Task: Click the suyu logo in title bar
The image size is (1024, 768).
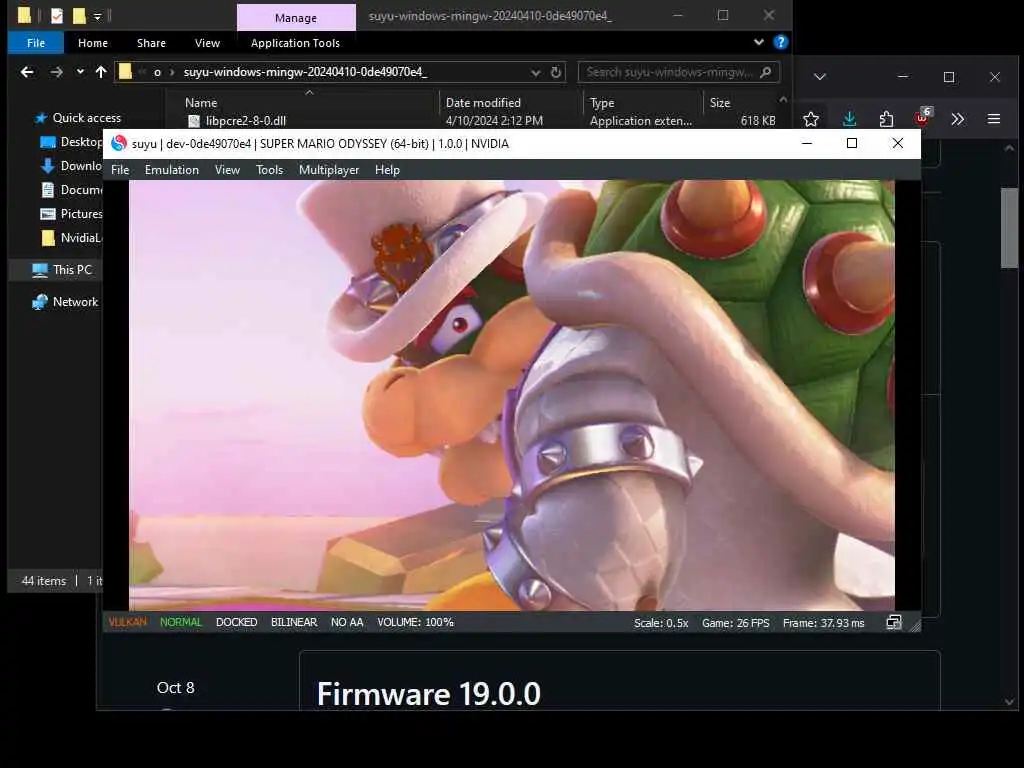Action: tap(119, 144)
